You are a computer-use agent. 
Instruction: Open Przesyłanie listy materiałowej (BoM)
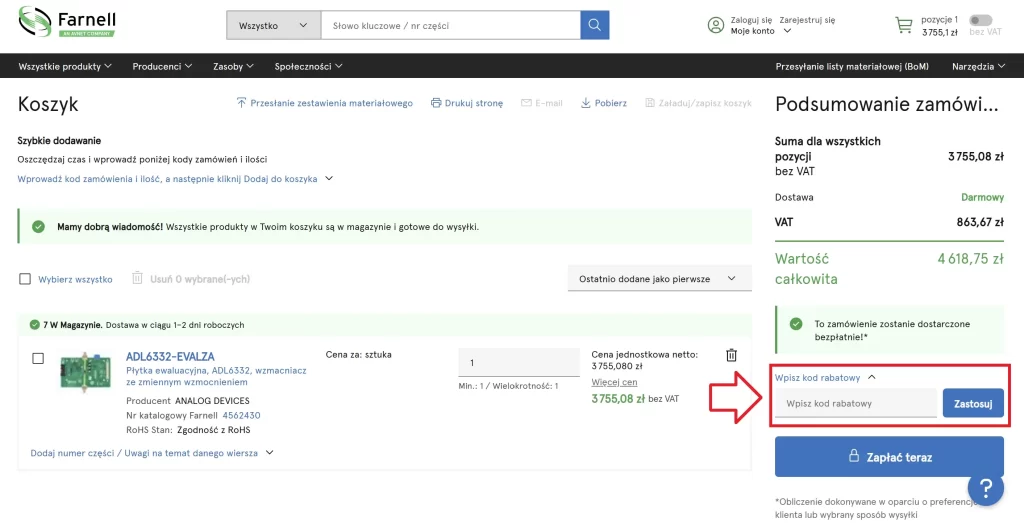tap(852, 66)
